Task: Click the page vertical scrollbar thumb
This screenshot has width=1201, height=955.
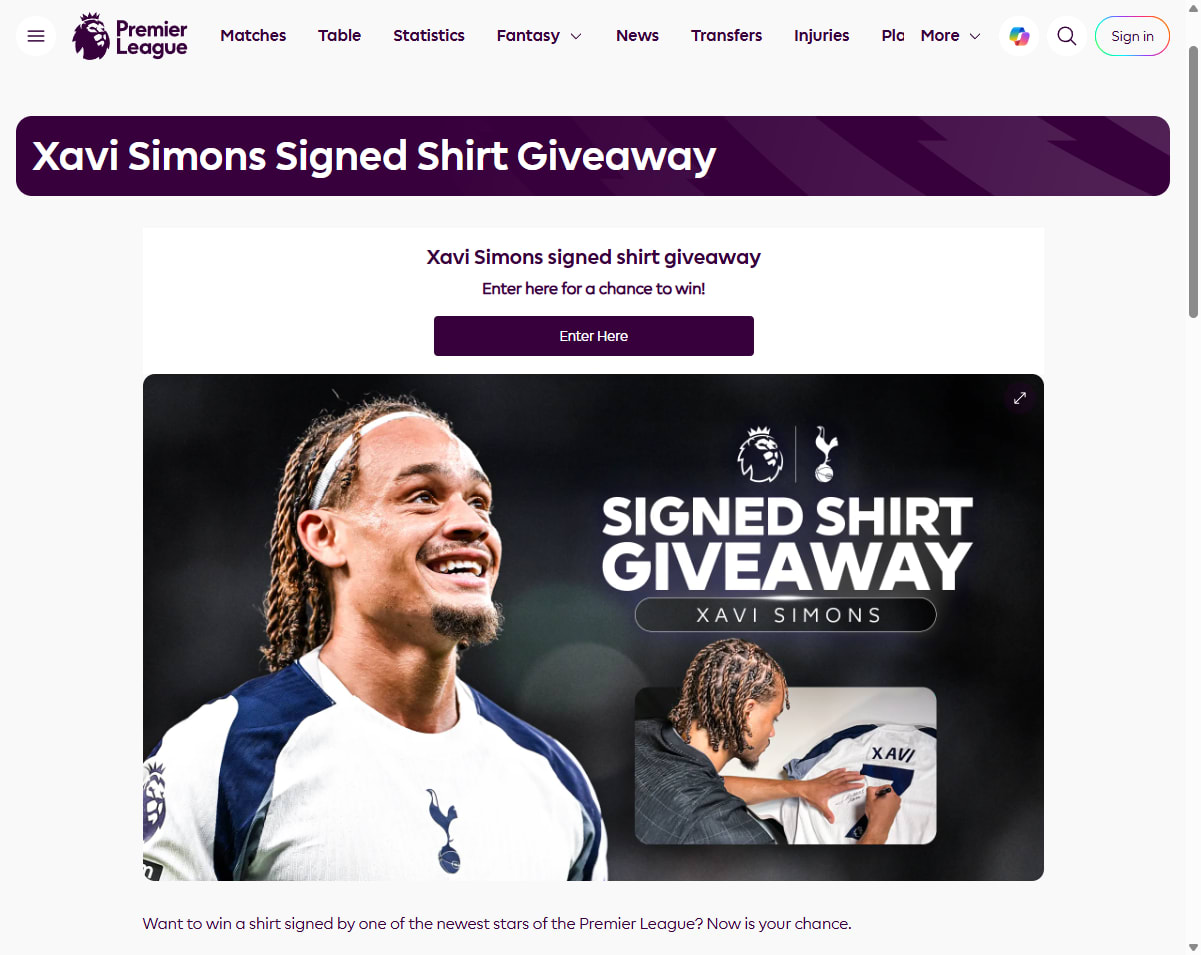Action: (1192, 180)
